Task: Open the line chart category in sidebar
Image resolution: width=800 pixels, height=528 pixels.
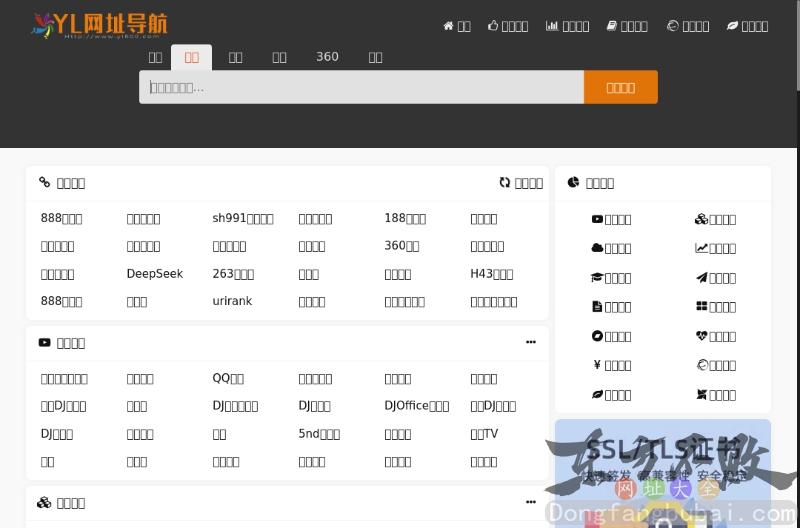Action: [x=715, y=248]
